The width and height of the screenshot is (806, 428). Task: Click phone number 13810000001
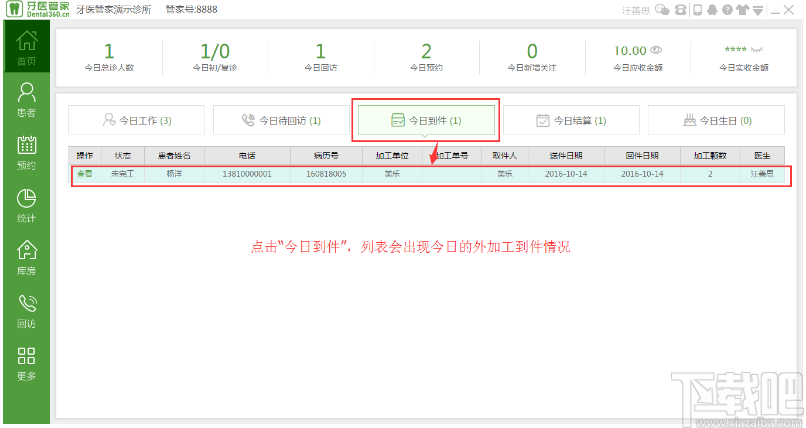(247, 174)
